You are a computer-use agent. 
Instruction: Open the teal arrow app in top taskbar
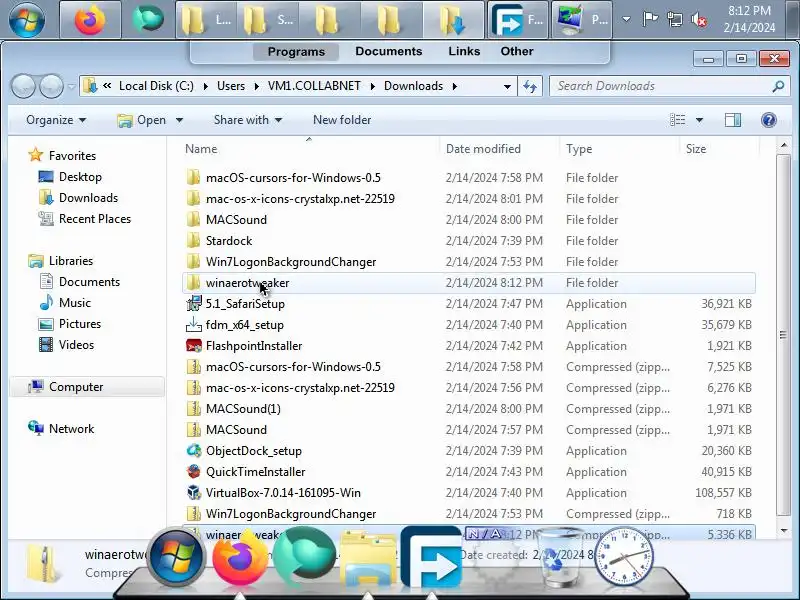[x=148, y=18]
